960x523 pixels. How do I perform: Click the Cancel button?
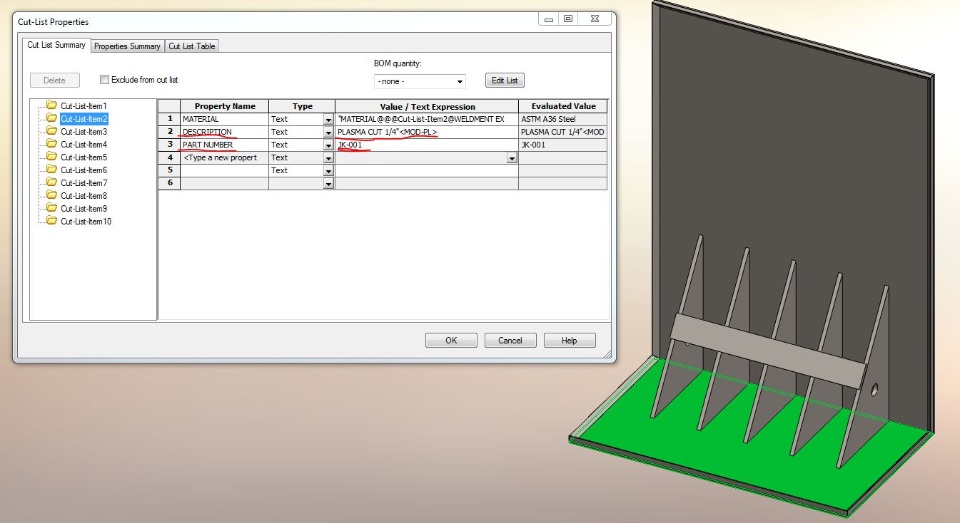[x=510, y=341]
